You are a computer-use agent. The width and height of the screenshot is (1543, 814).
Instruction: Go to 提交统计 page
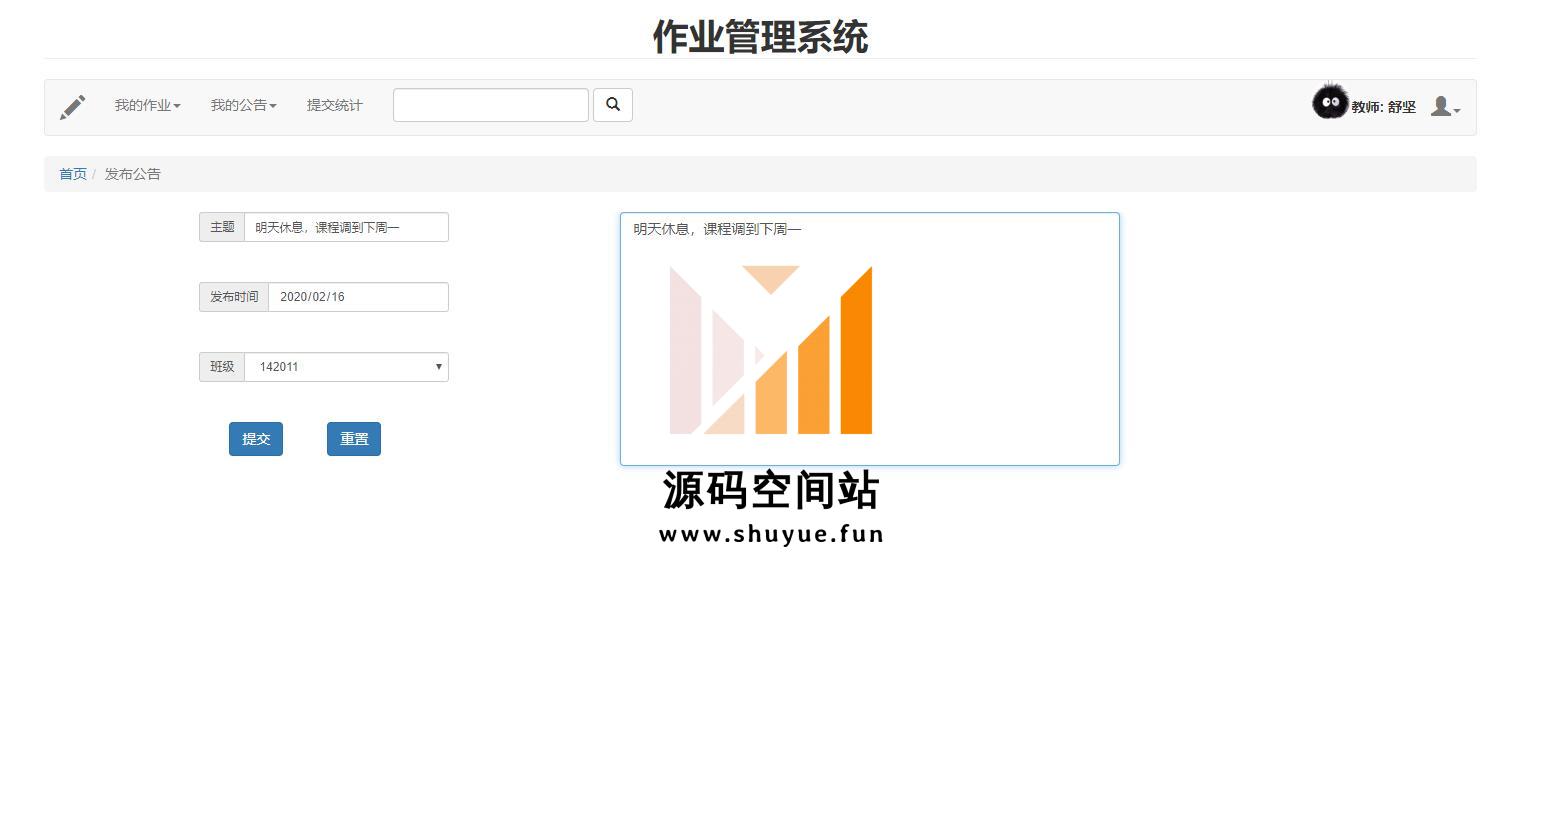pos(334,105)
